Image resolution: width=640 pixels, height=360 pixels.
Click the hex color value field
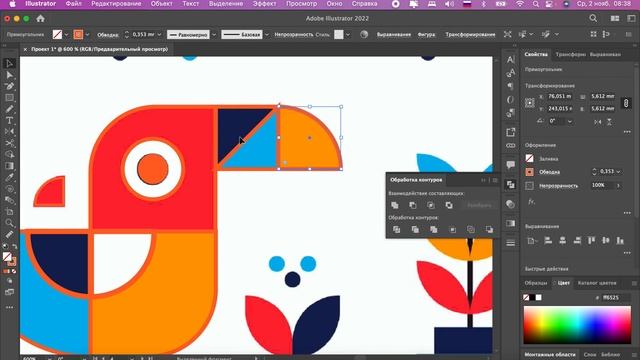(617, 298)
